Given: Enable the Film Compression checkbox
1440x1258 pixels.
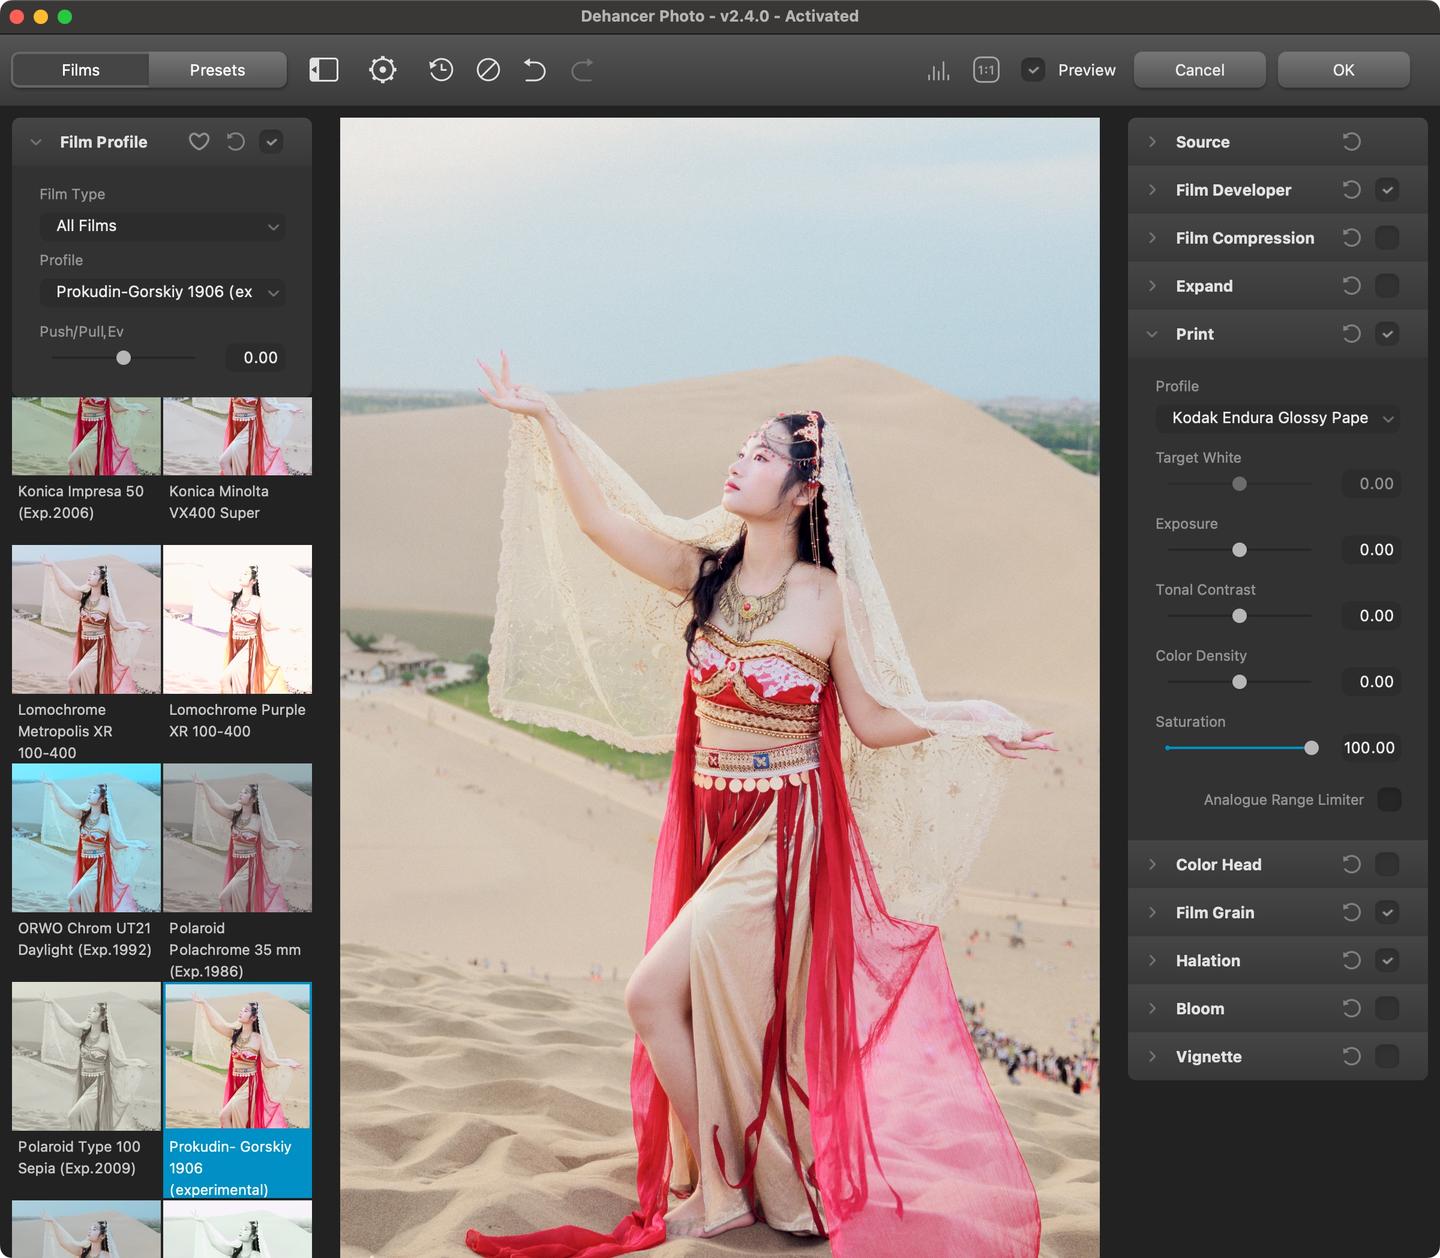Looking at the screenshot, I should [1387, 238].
